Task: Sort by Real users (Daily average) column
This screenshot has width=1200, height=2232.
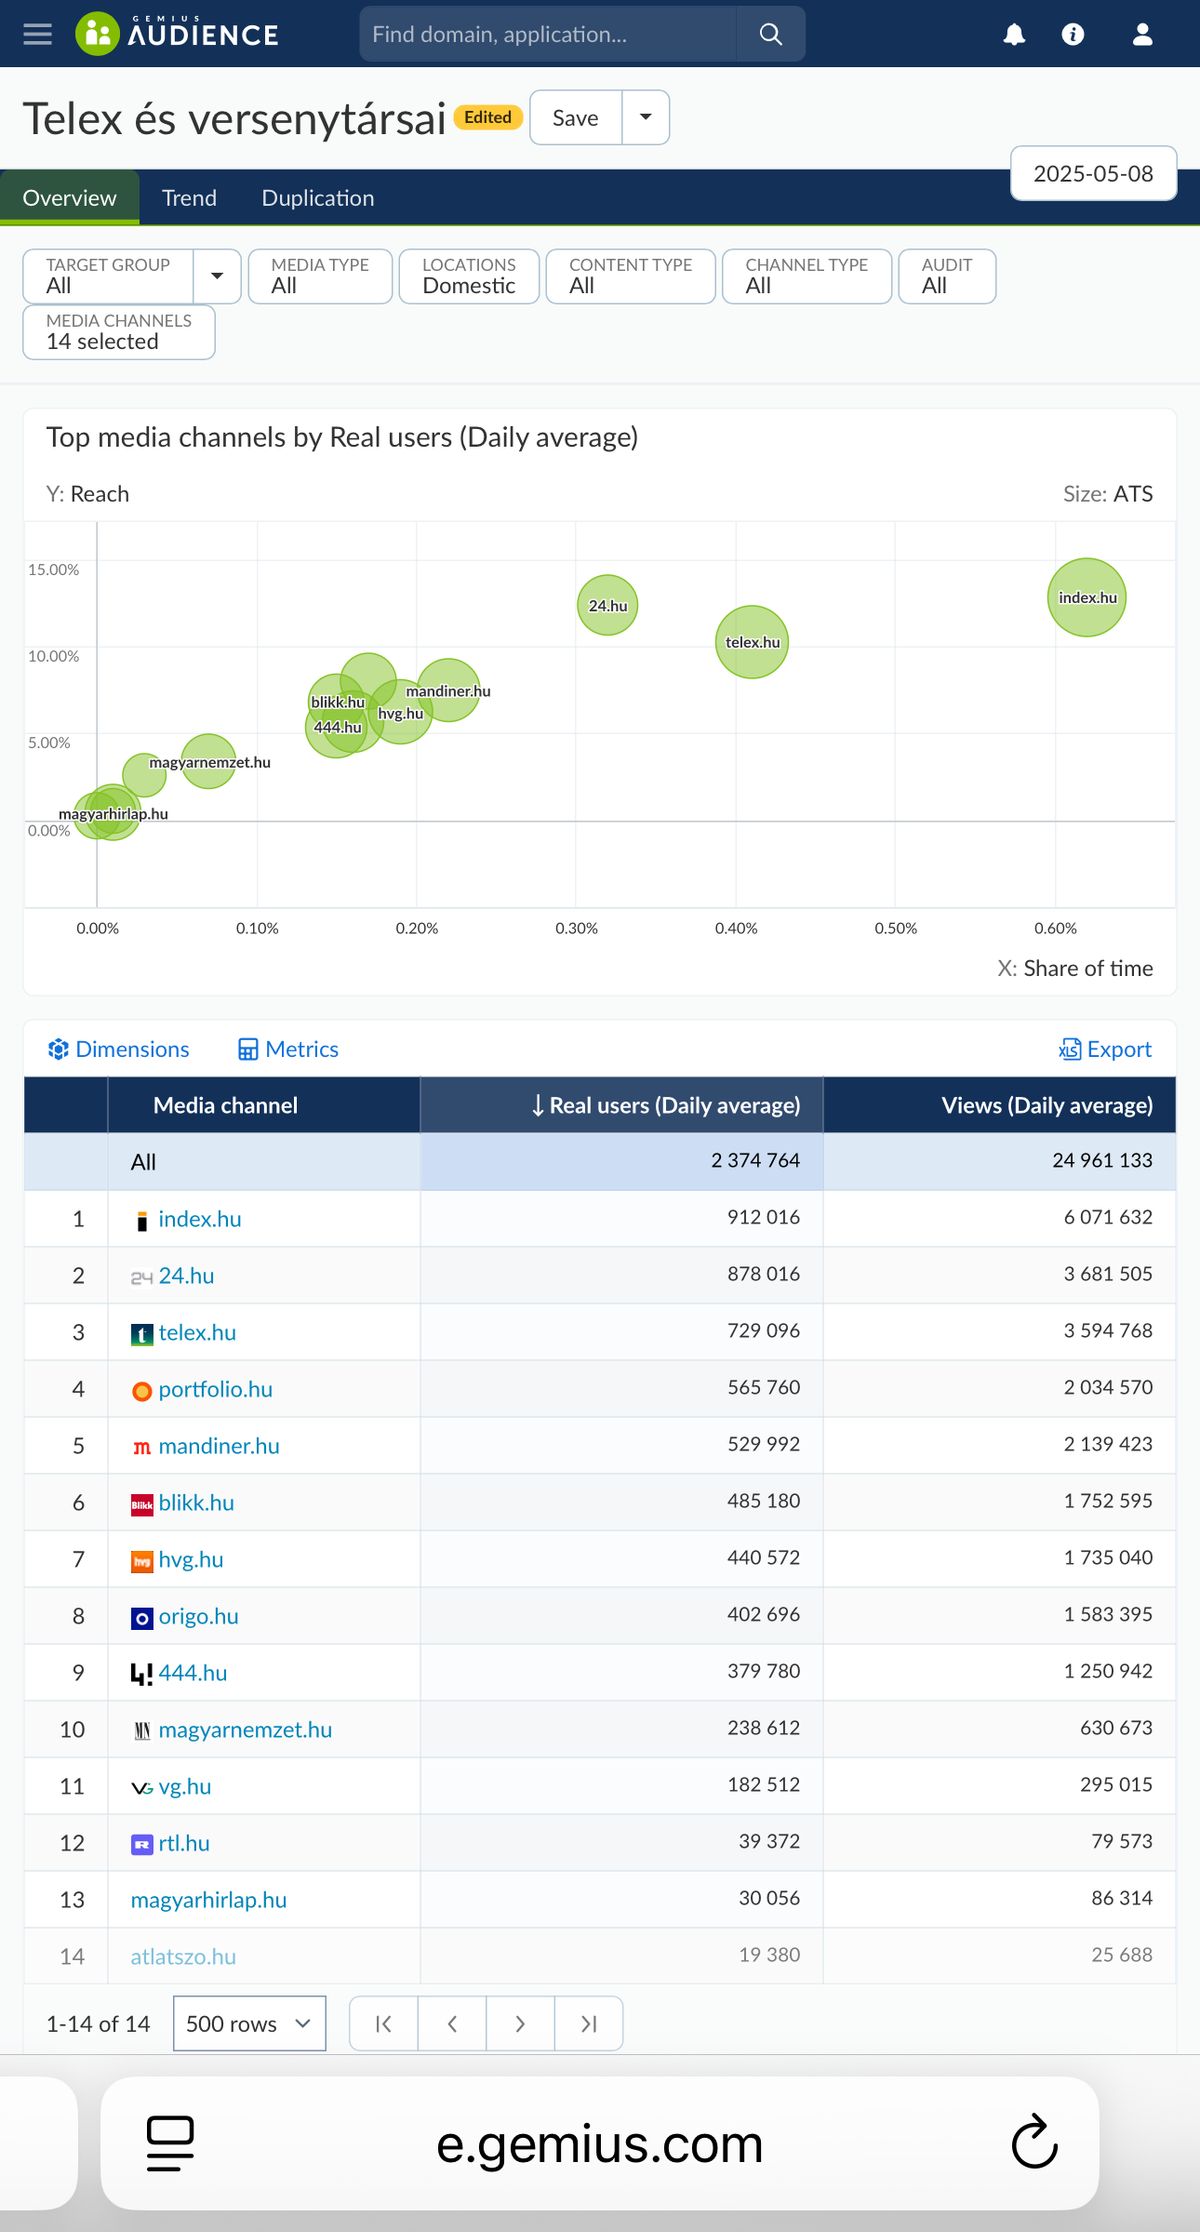Action: pyautogui.click(x=622, y=1105)
